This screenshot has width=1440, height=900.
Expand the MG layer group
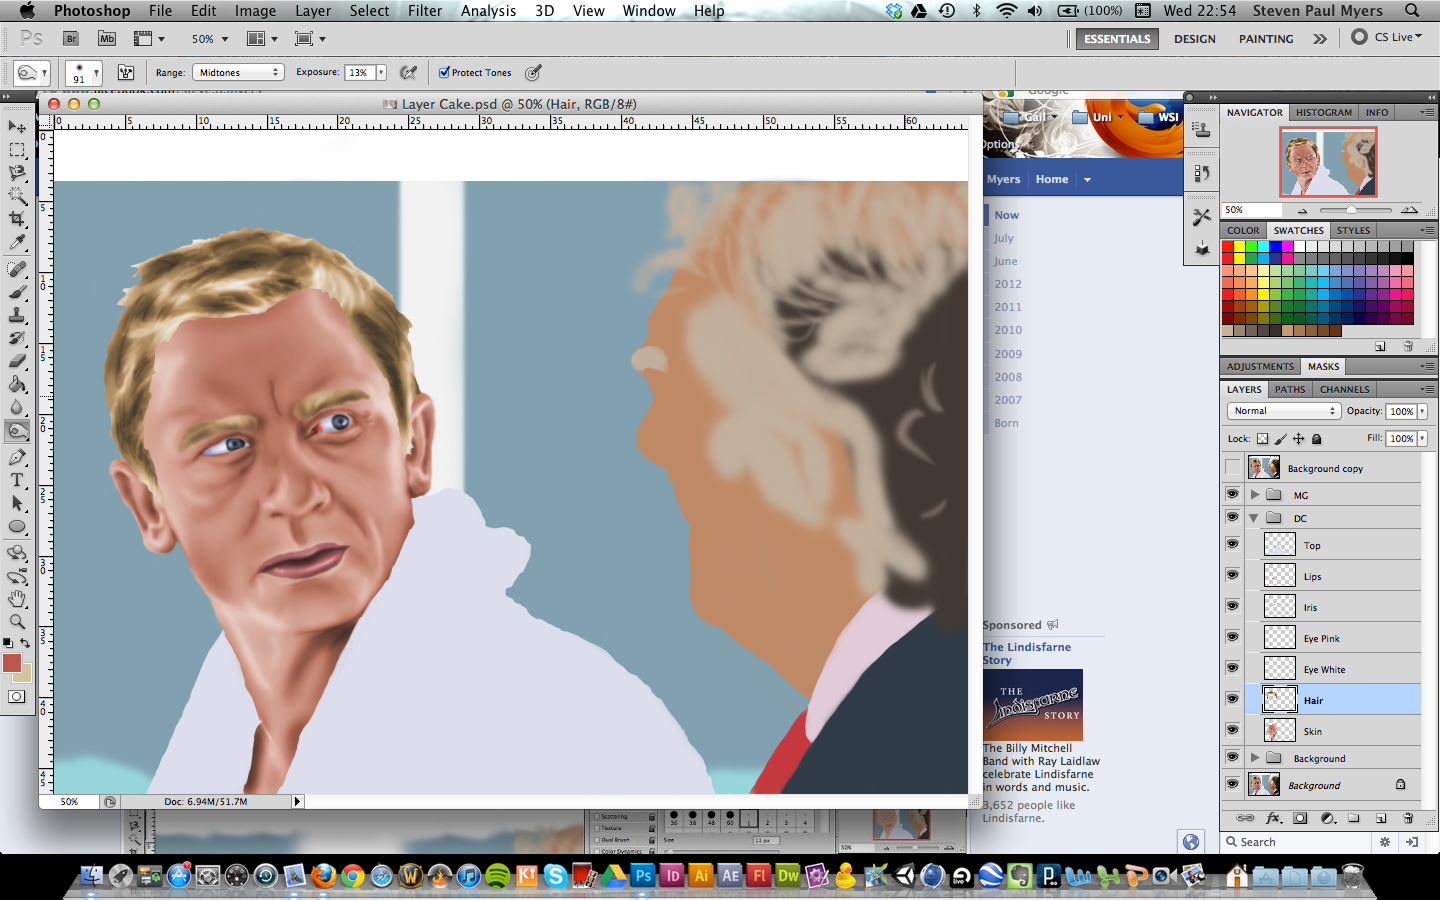click(1255, 494)
